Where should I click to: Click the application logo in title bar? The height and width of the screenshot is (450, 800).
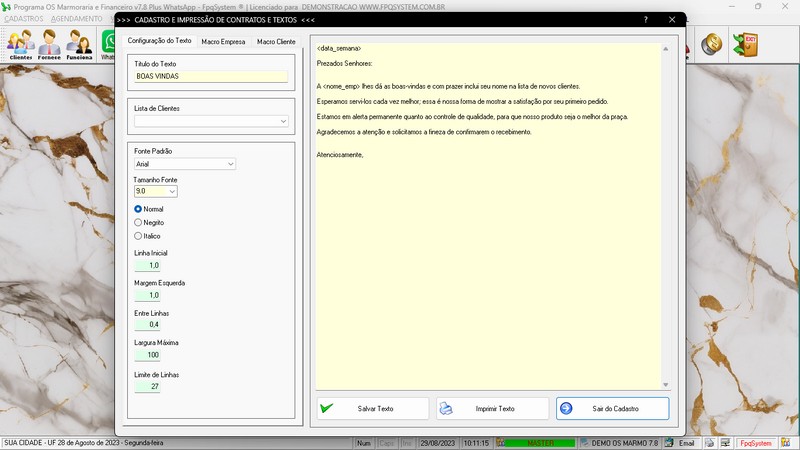6,7
